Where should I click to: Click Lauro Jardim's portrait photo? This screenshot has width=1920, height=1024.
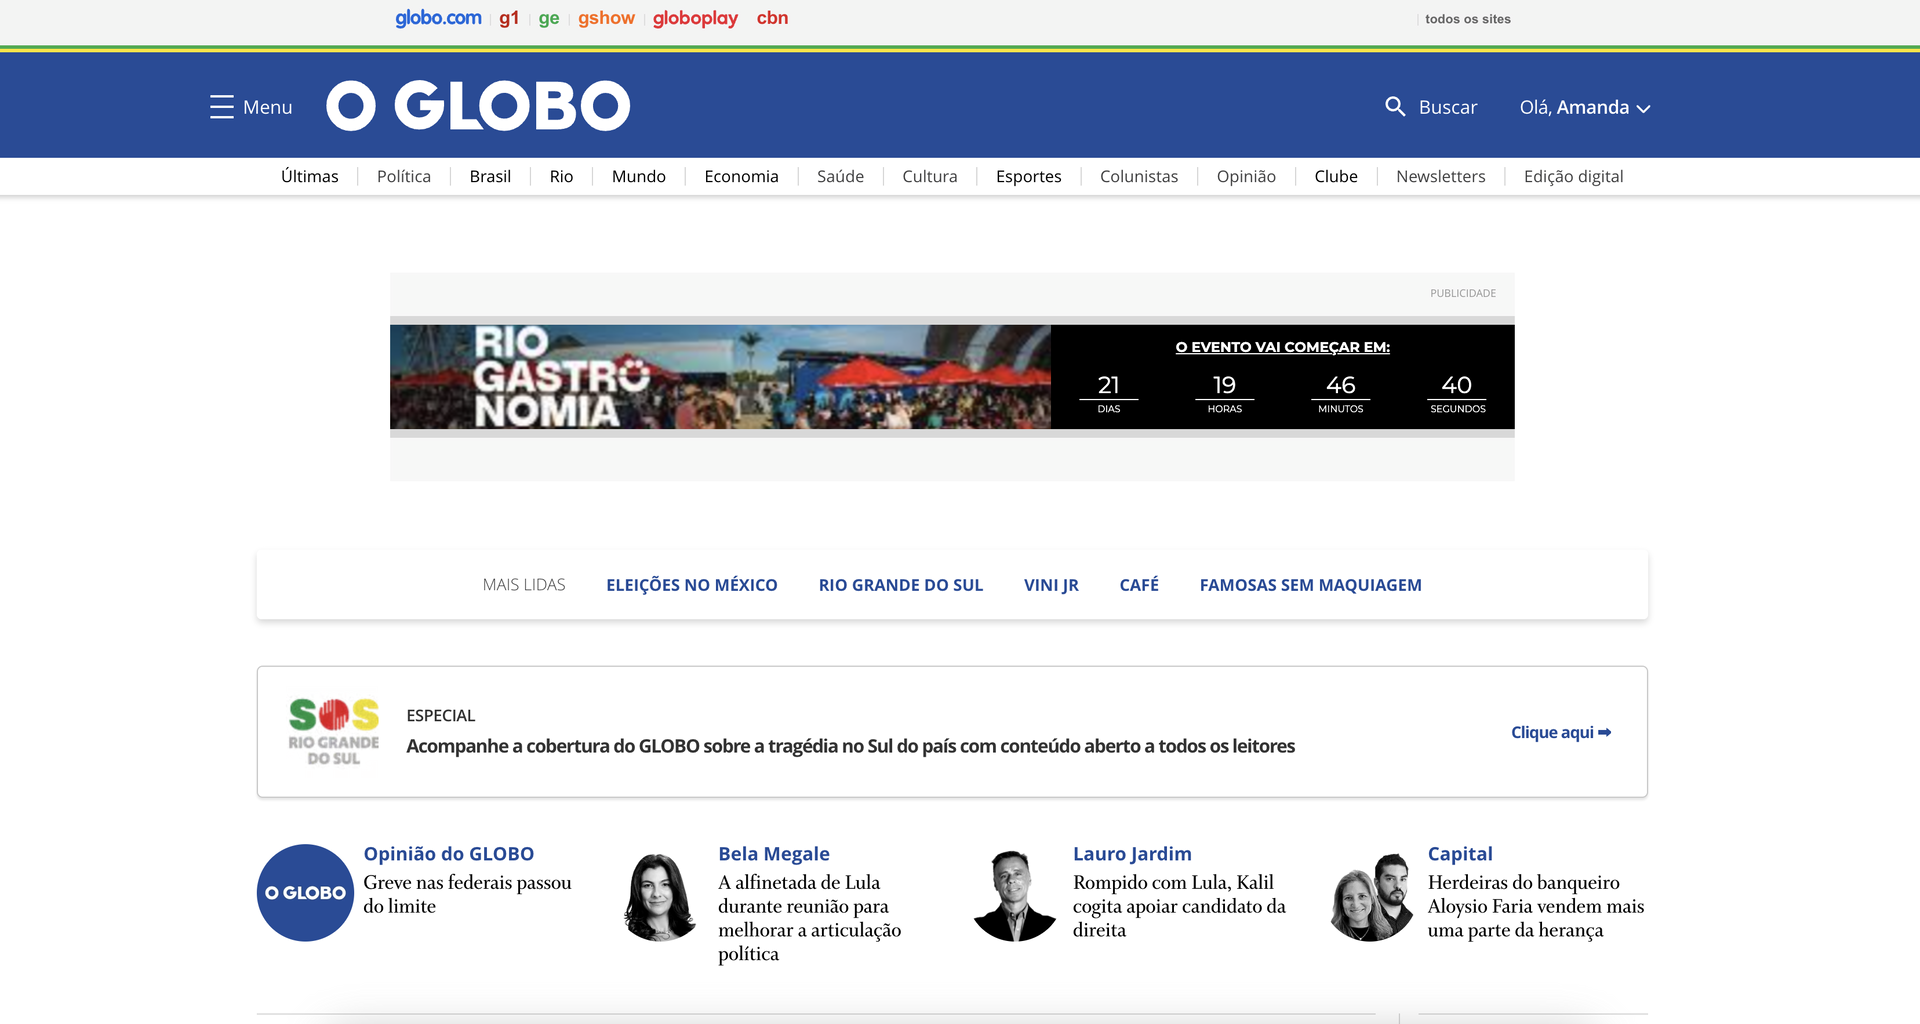coord(1014,895)
